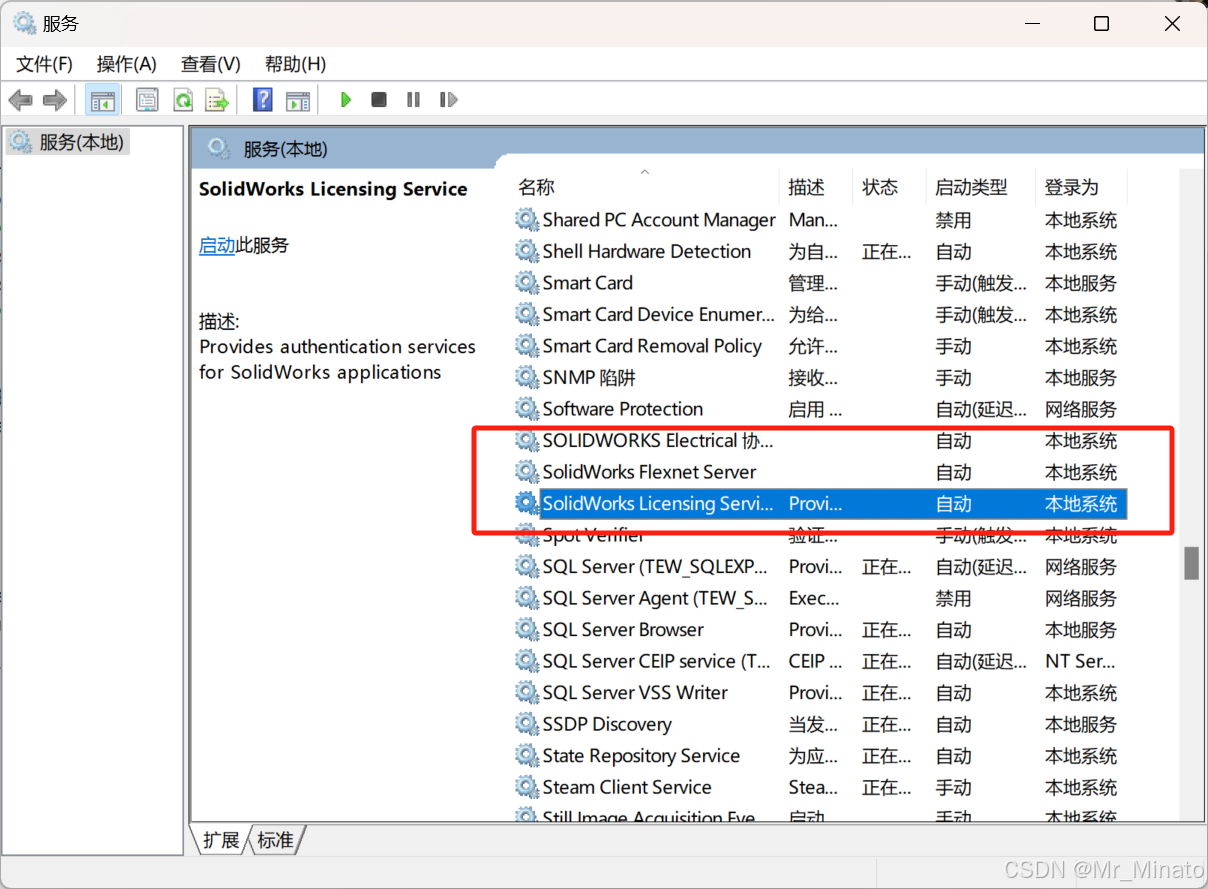
Task: Click 手动 startup type of Steam Client Service
Action: [953, 787]
